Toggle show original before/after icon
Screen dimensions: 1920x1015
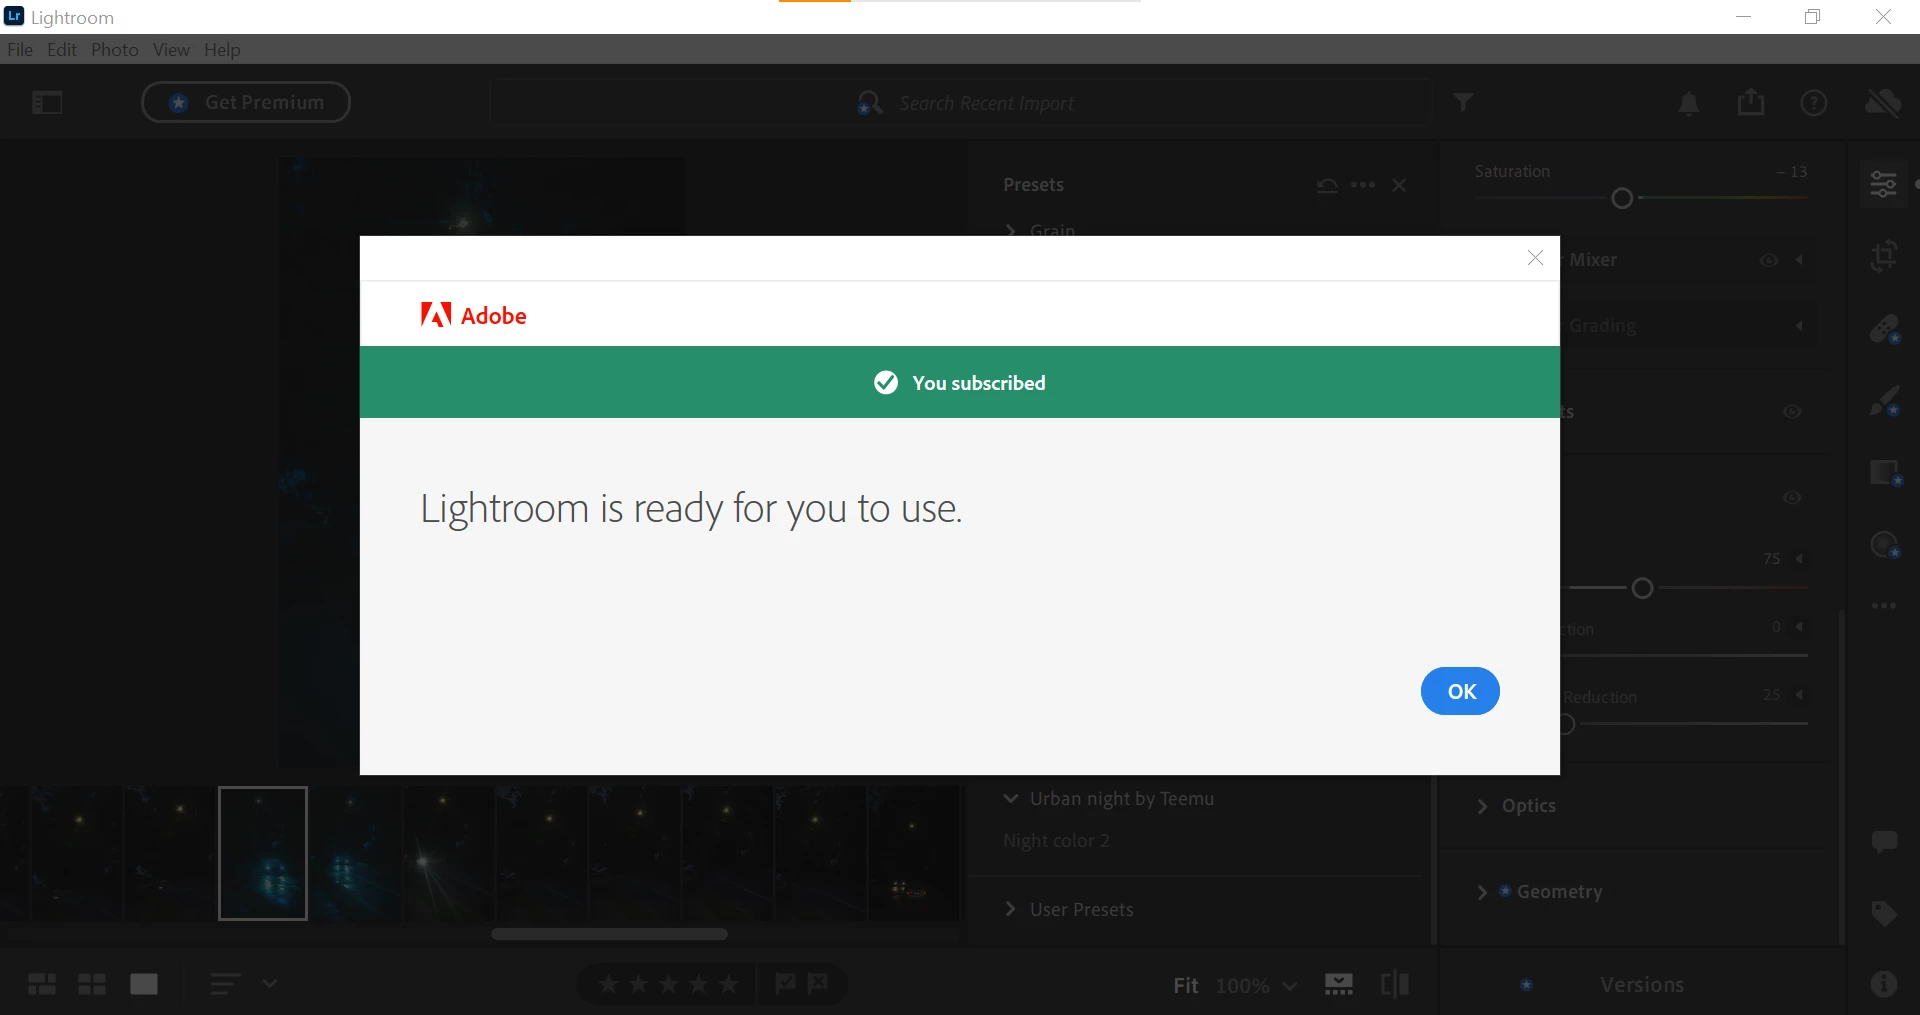coord(1394,984)
